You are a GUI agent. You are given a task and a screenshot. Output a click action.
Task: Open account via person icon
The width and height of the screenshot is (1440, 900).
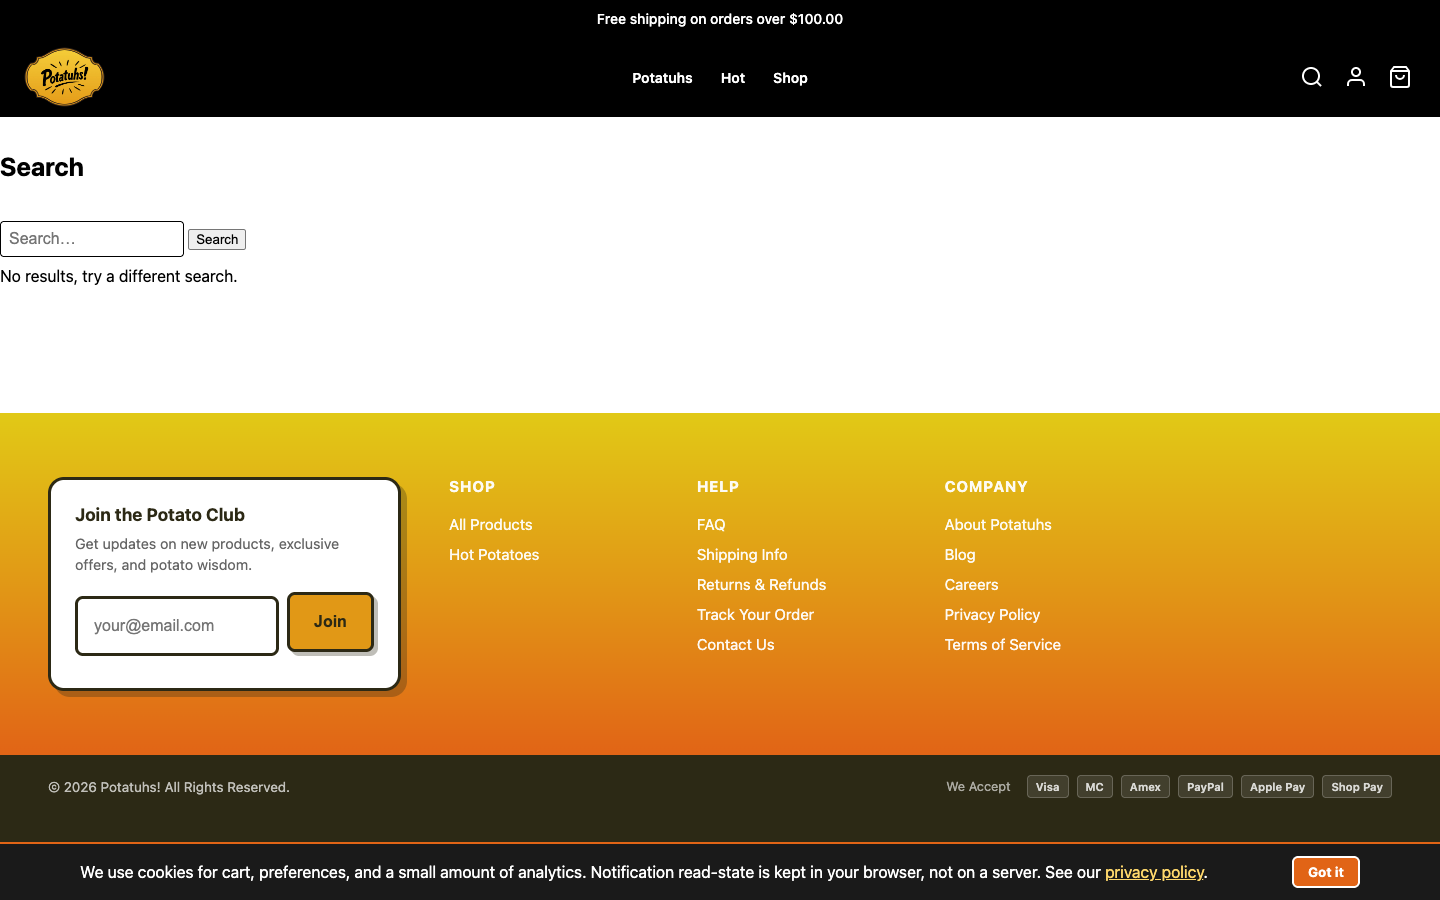1356,77
